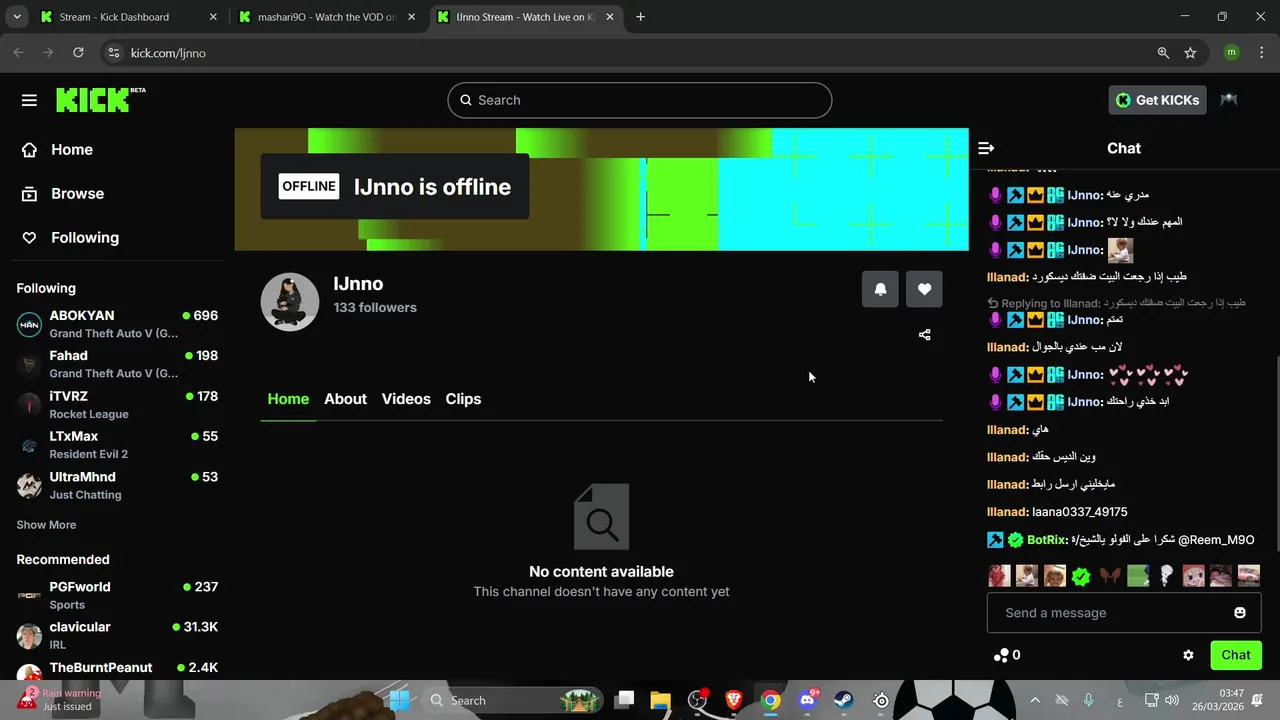Image resolution: width=1280 pixels, height=720 pixels.
Task: Show hidden system tray icons chevron
Action: [1035, 700]
